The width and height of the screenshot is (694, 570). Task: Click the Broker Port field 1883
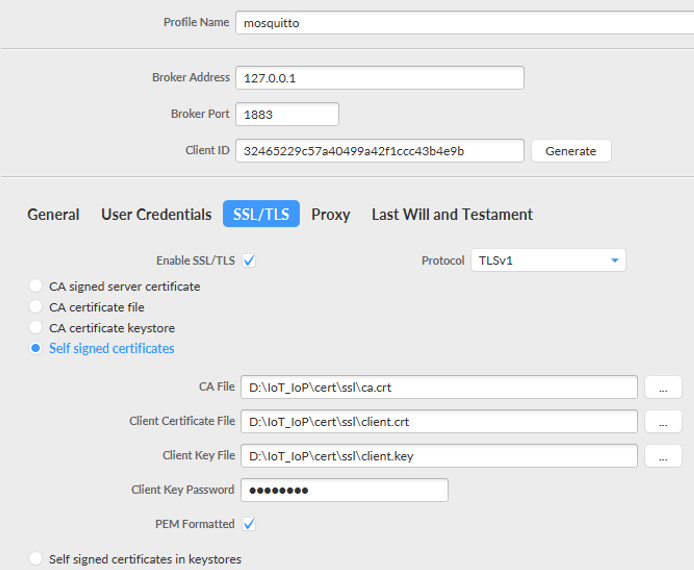click(287, 114)
